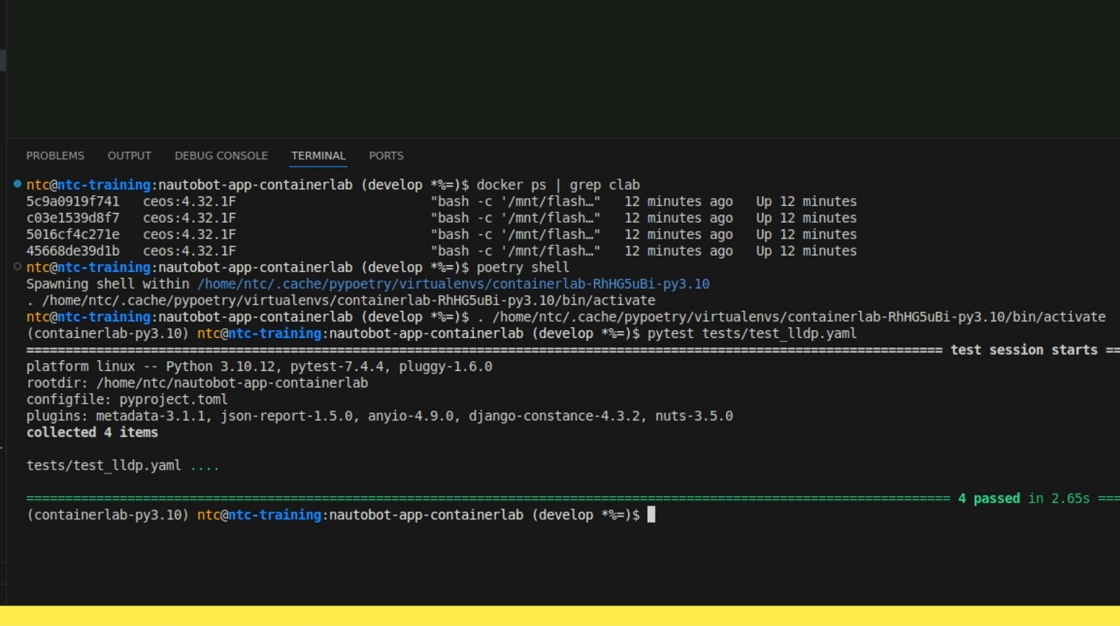Click container ID 45668de39d1b
The width and height of the screenshot is (1120, 626).
[x=73, y=251]
